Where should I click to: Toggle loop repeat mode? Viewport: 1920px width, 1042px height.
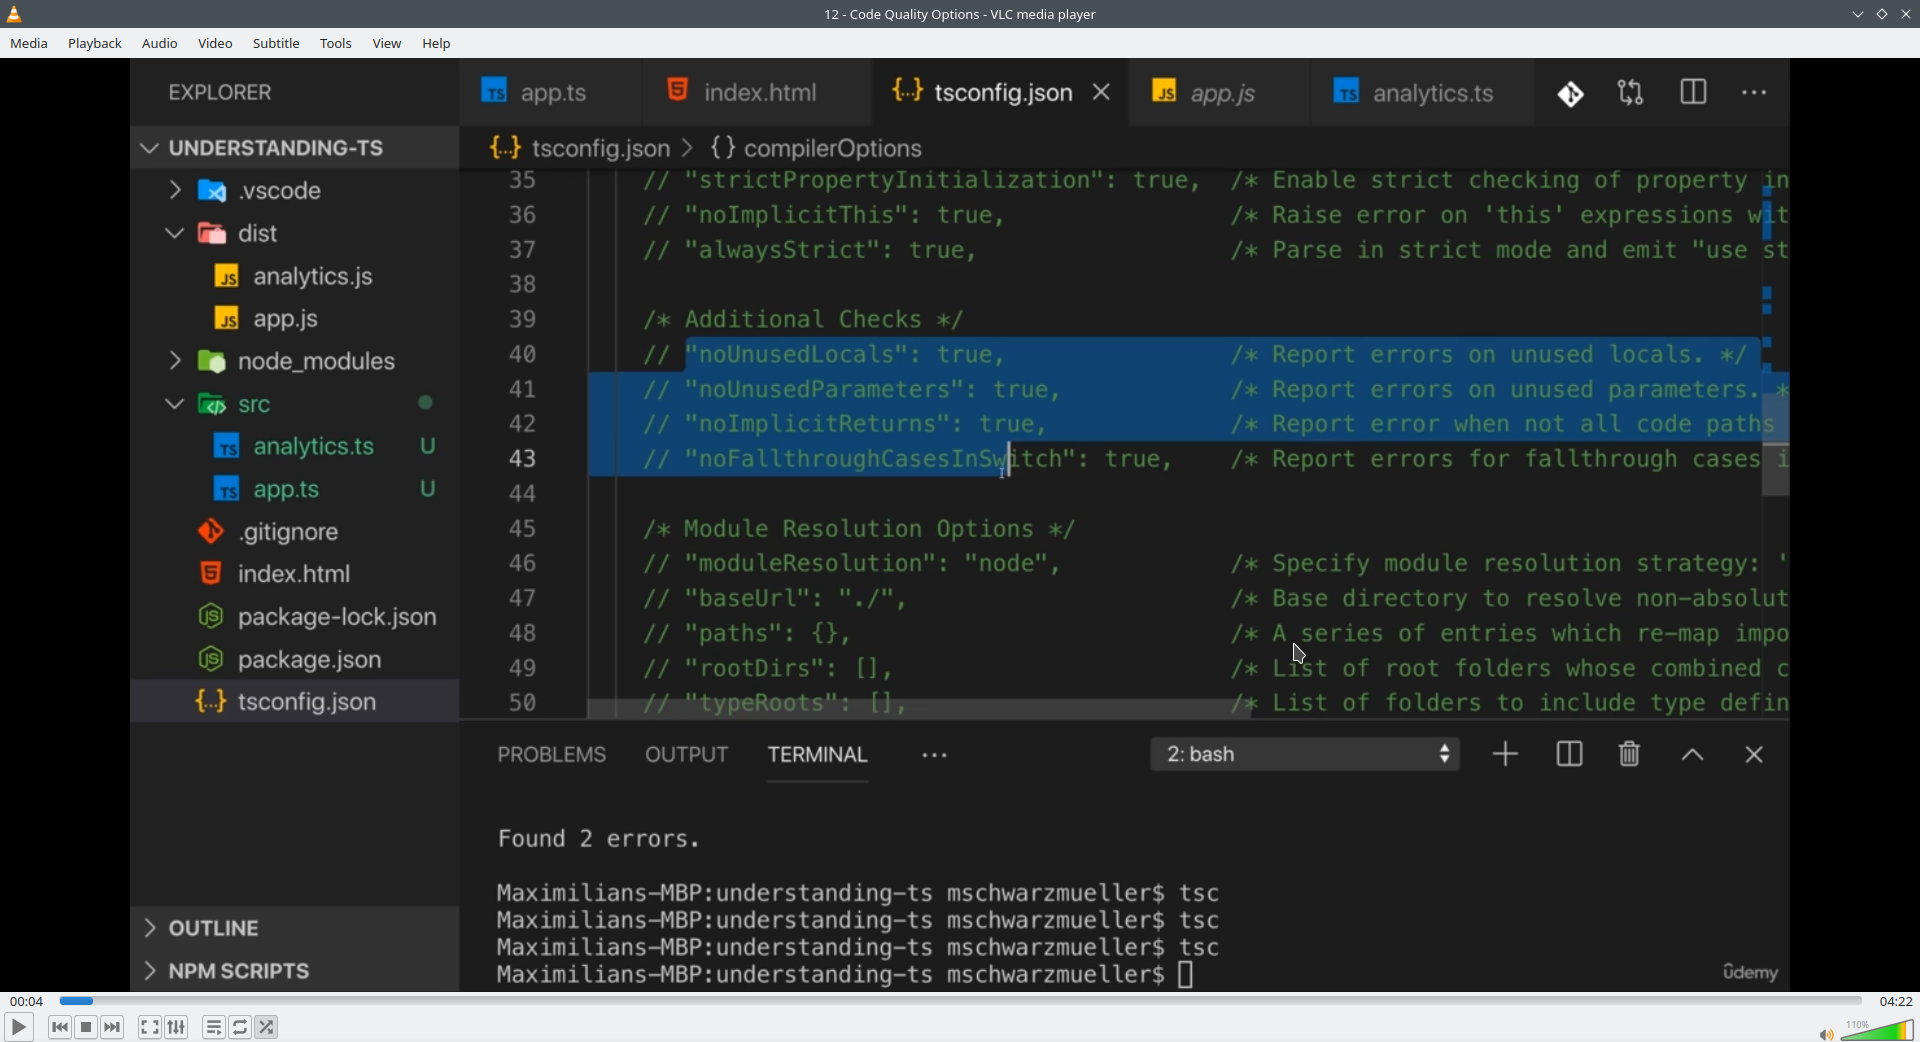pyautogui.click(x=241, y=1027)
